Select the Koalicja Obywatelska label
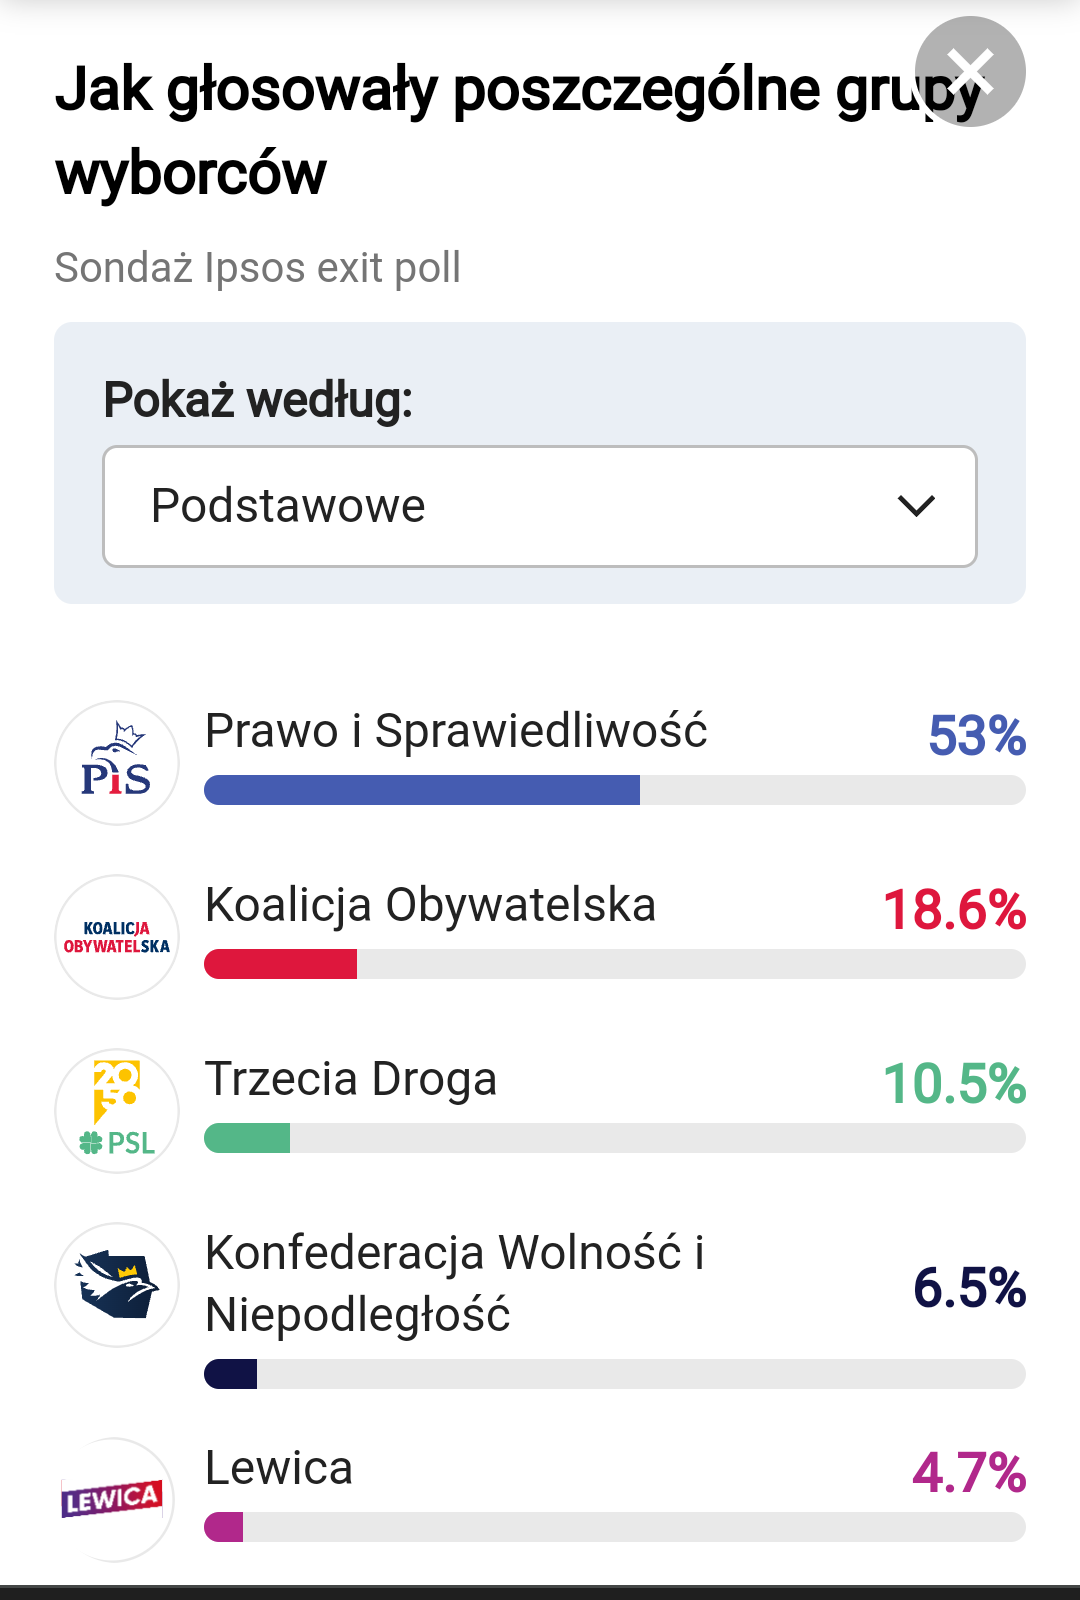The height and width of the screenshot is (1600, 1080). [x=431, y=905]
